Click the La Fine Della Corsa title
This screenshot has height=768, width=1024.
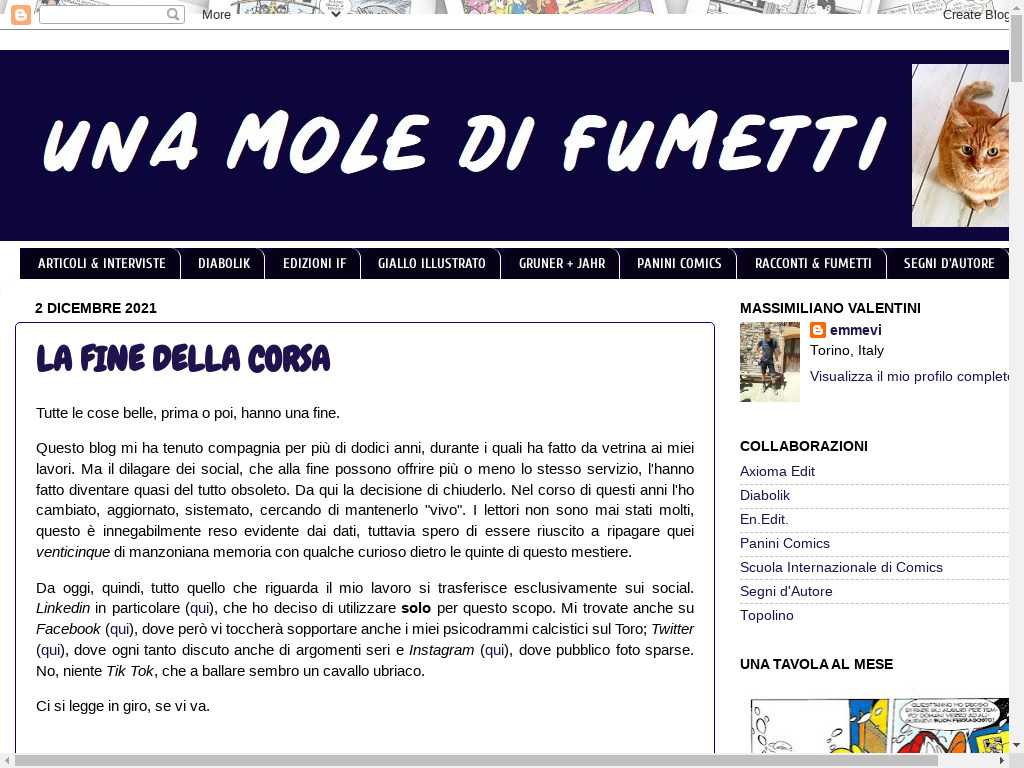[x=183, y=359]
